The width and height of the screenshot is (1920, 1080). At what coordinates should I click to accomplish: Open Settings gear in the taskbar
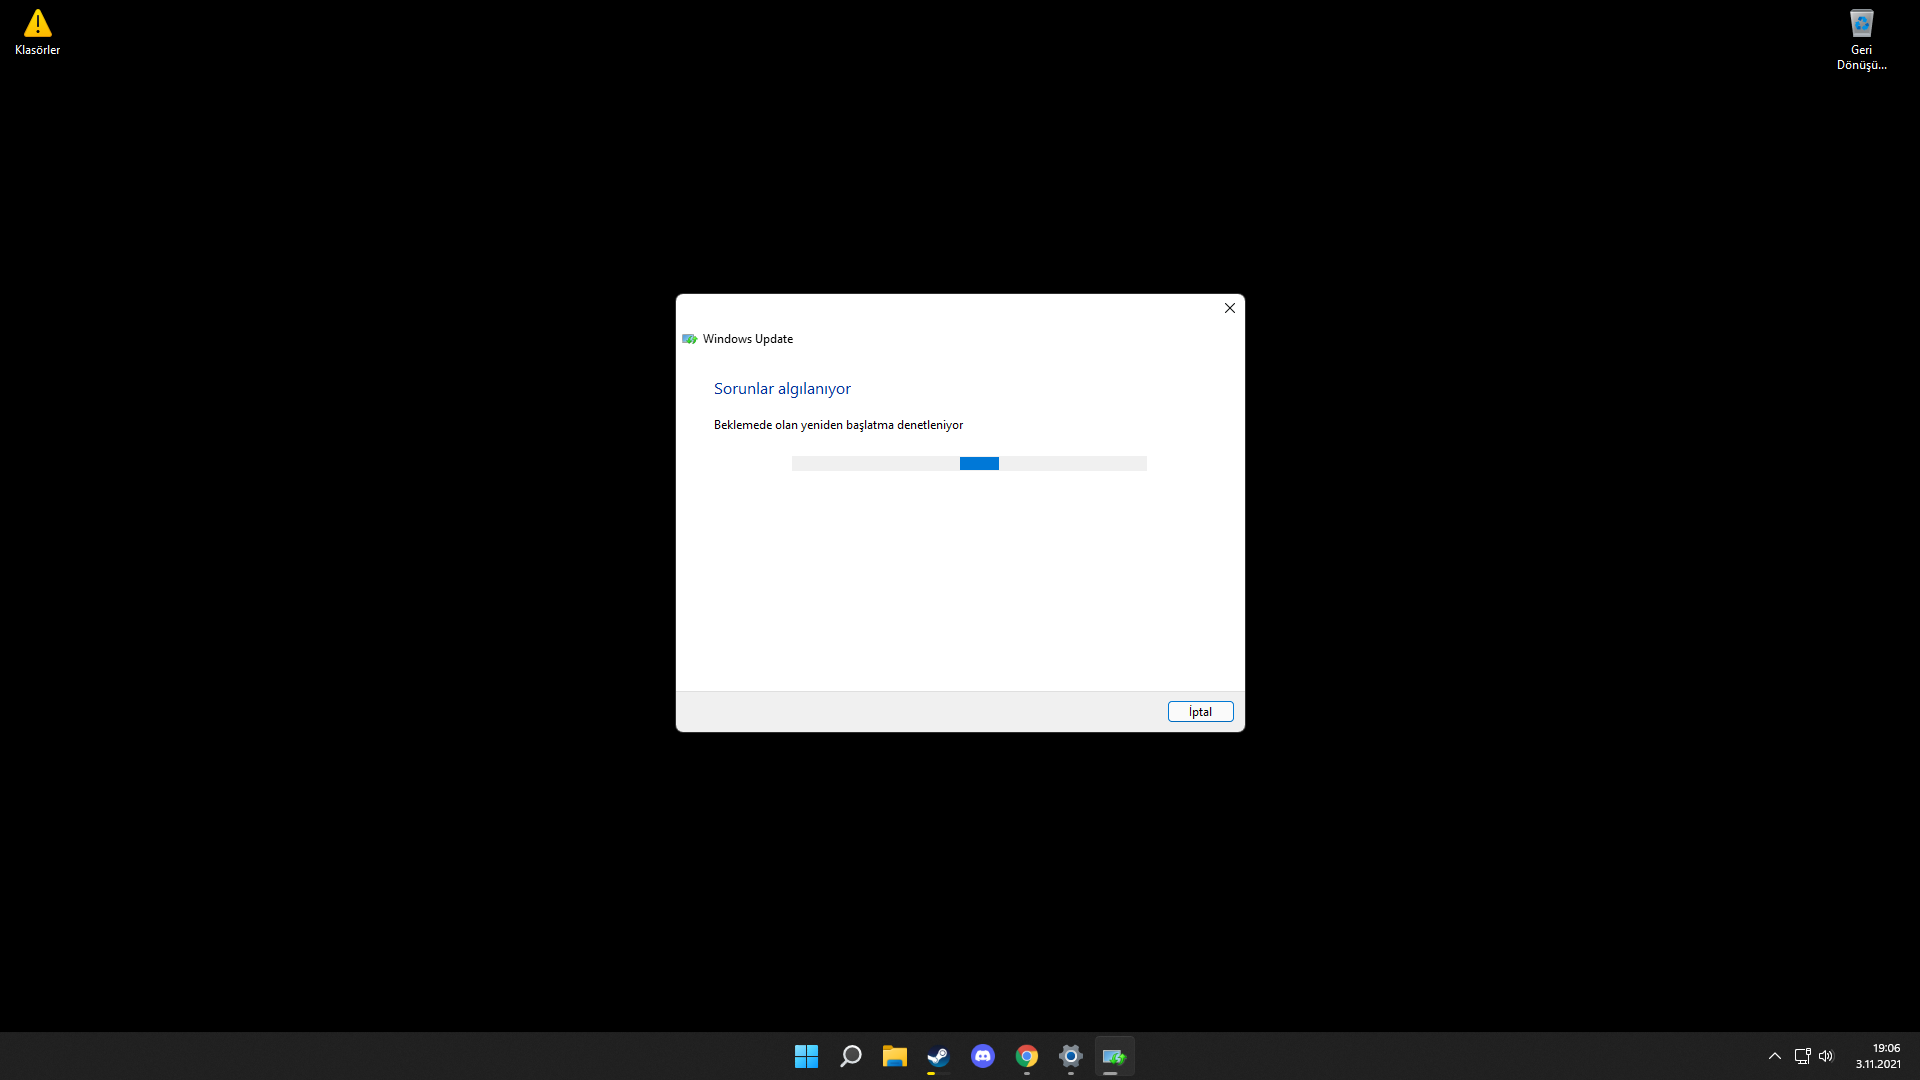1071,1056
